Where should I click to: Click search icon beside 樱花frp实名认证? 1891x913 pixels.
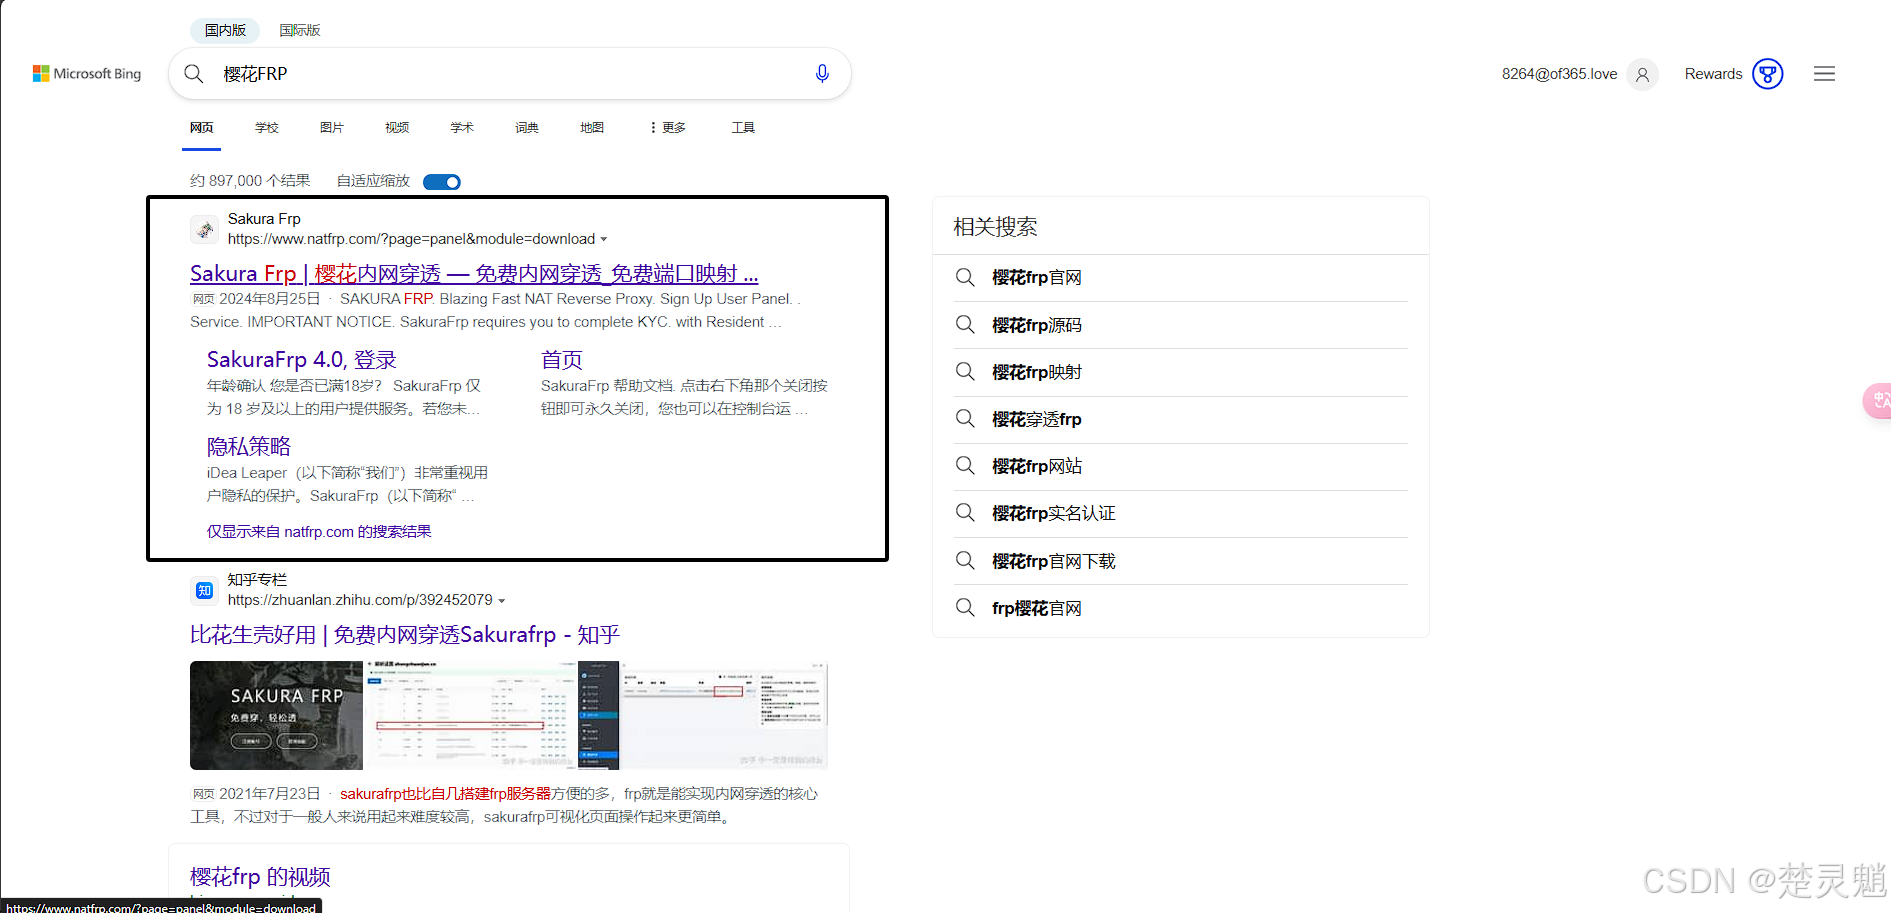[x=965, y=513]
